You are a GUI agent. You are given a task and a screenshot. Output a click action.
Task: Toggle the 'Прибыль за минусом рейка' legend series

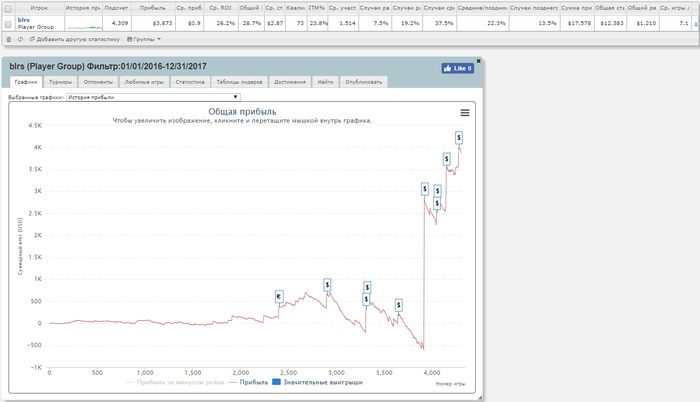[175, 382]
